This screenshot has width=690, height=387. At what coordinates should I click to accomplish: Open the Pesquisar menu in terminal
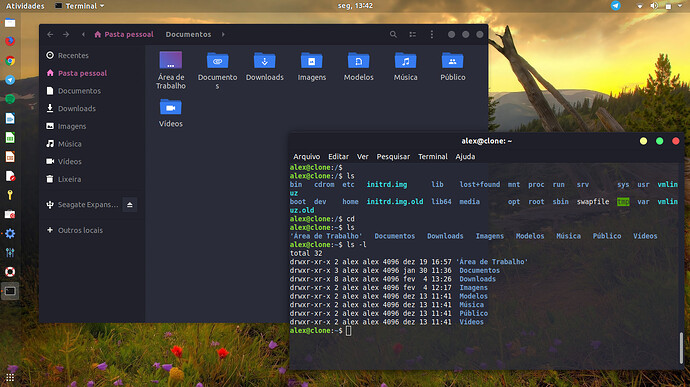coord(393,156)
